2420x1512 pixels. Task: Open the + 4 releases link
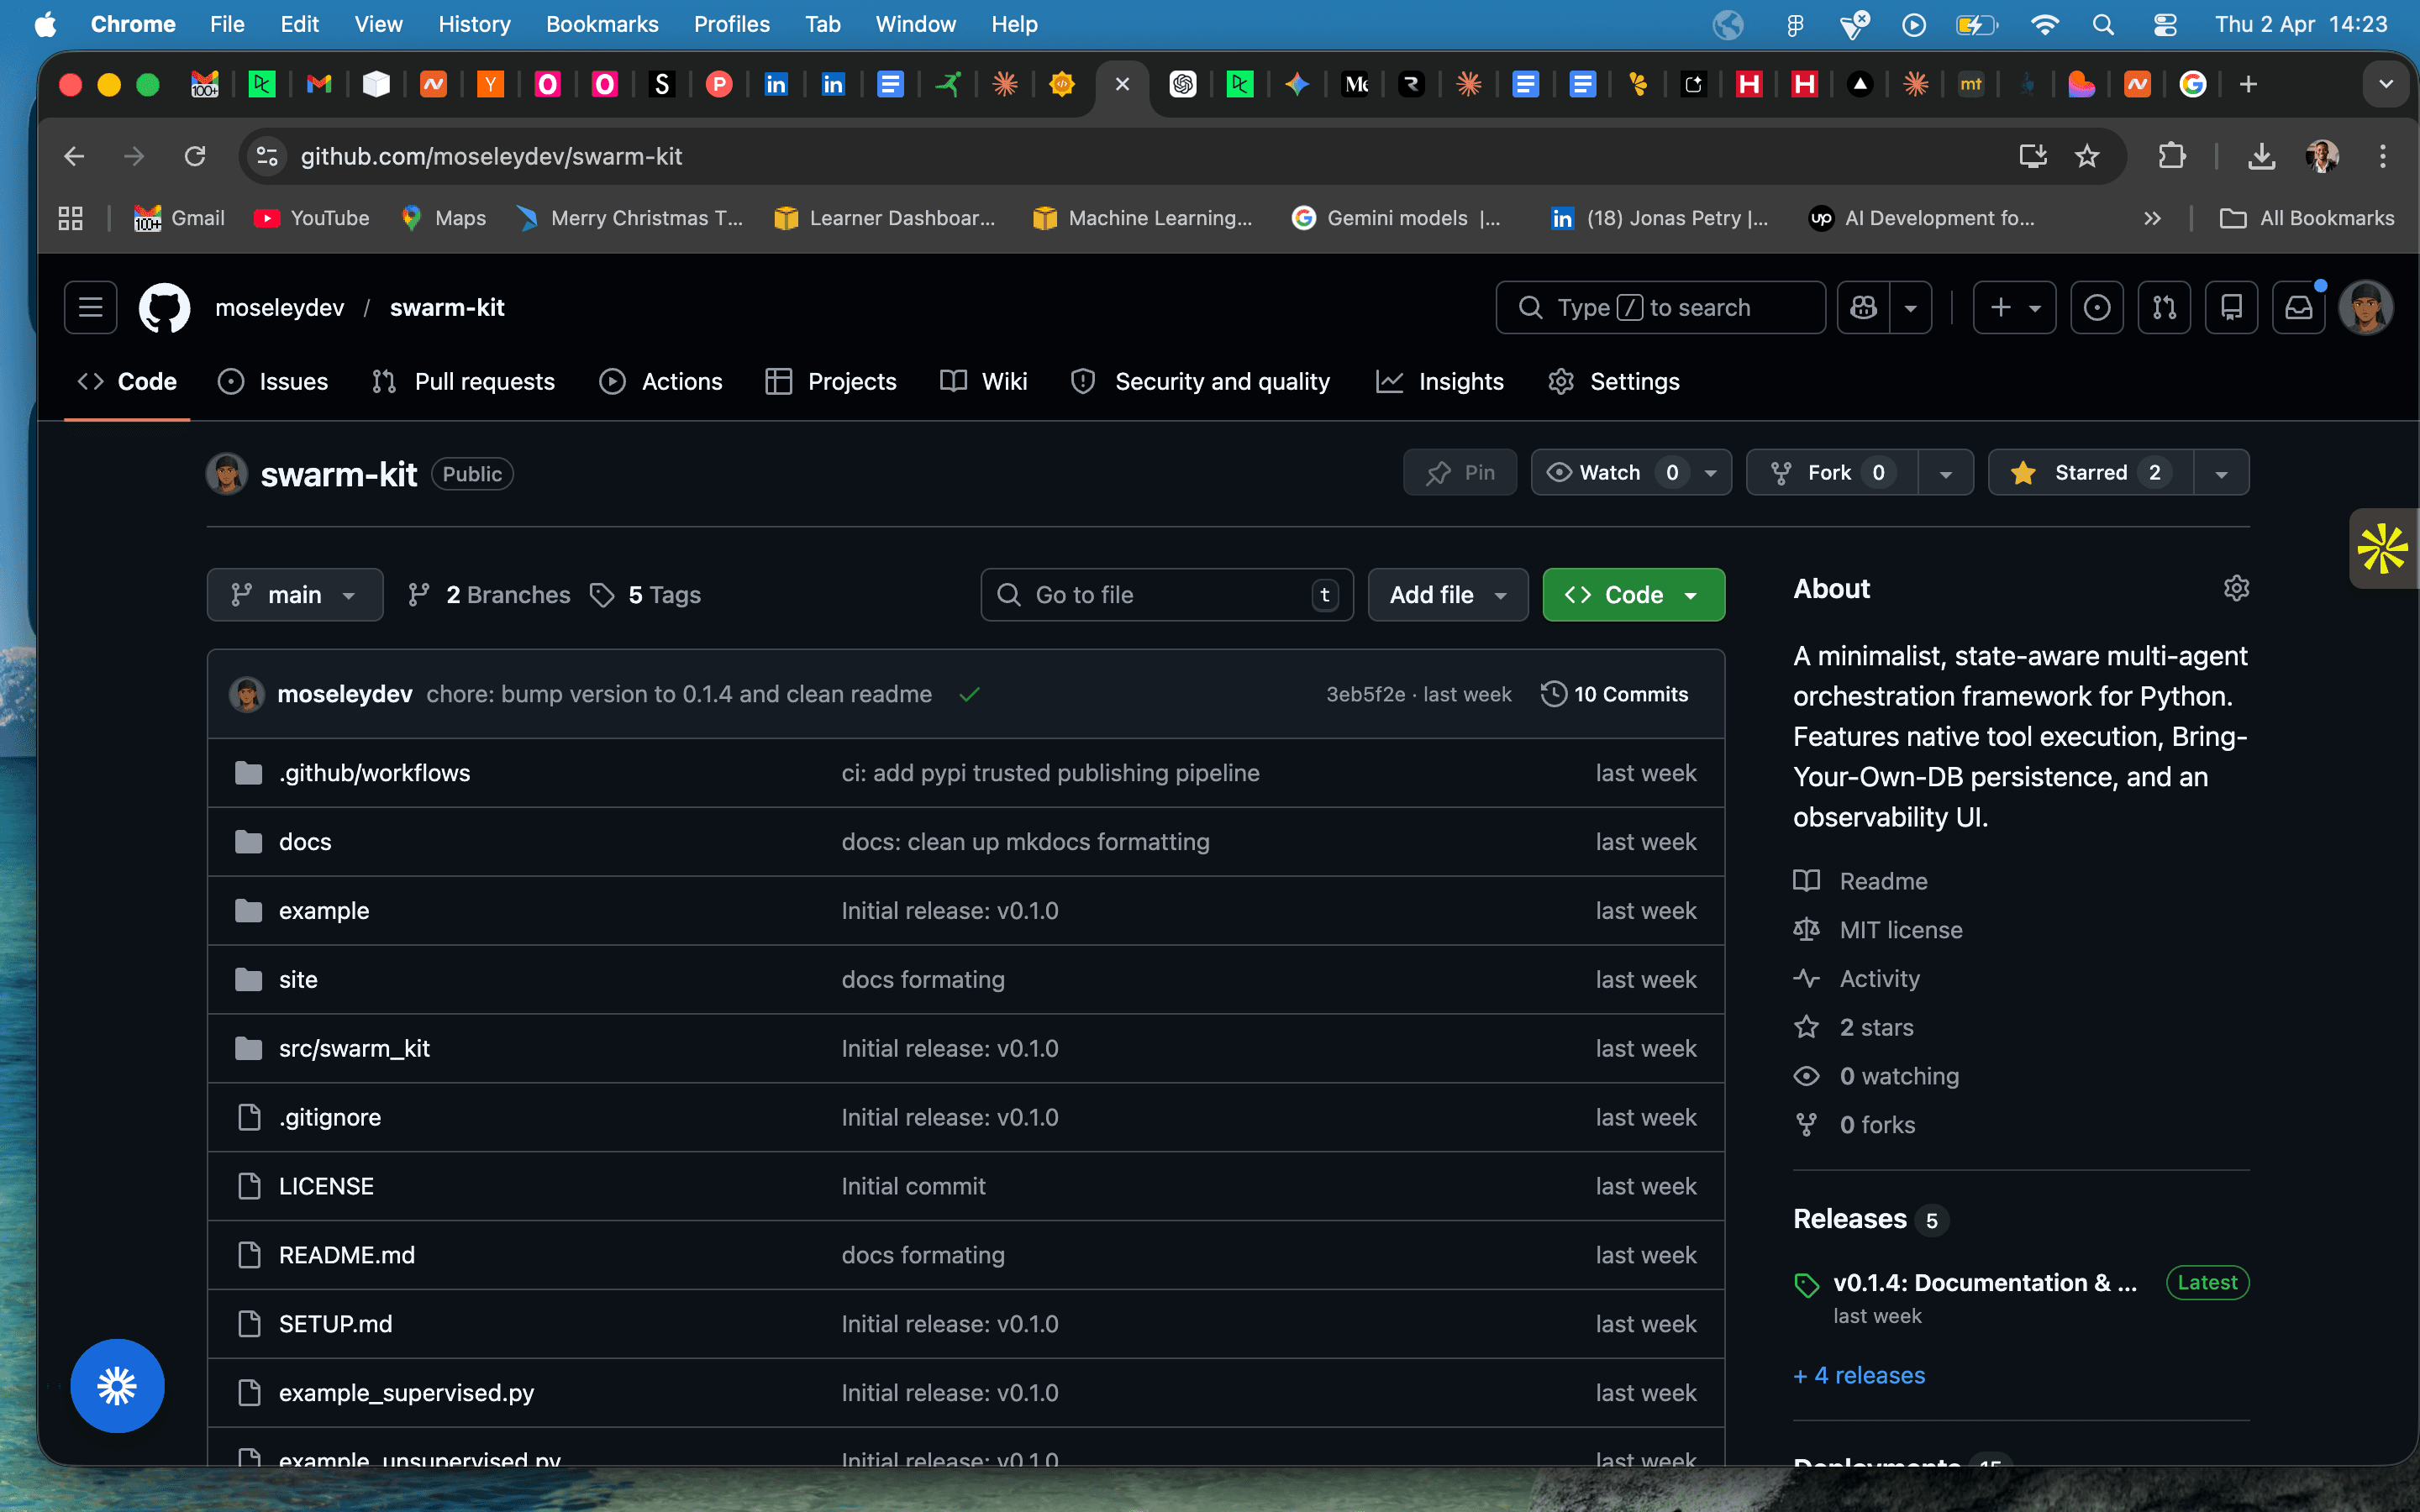(x=1859, y=1375)
